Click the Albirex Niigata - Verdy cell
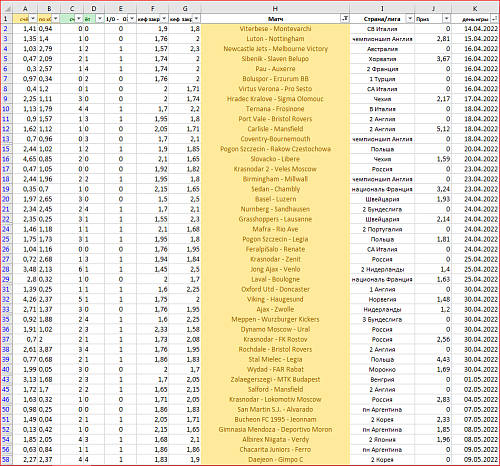500x466 pixels. click(x=275, y=440)
